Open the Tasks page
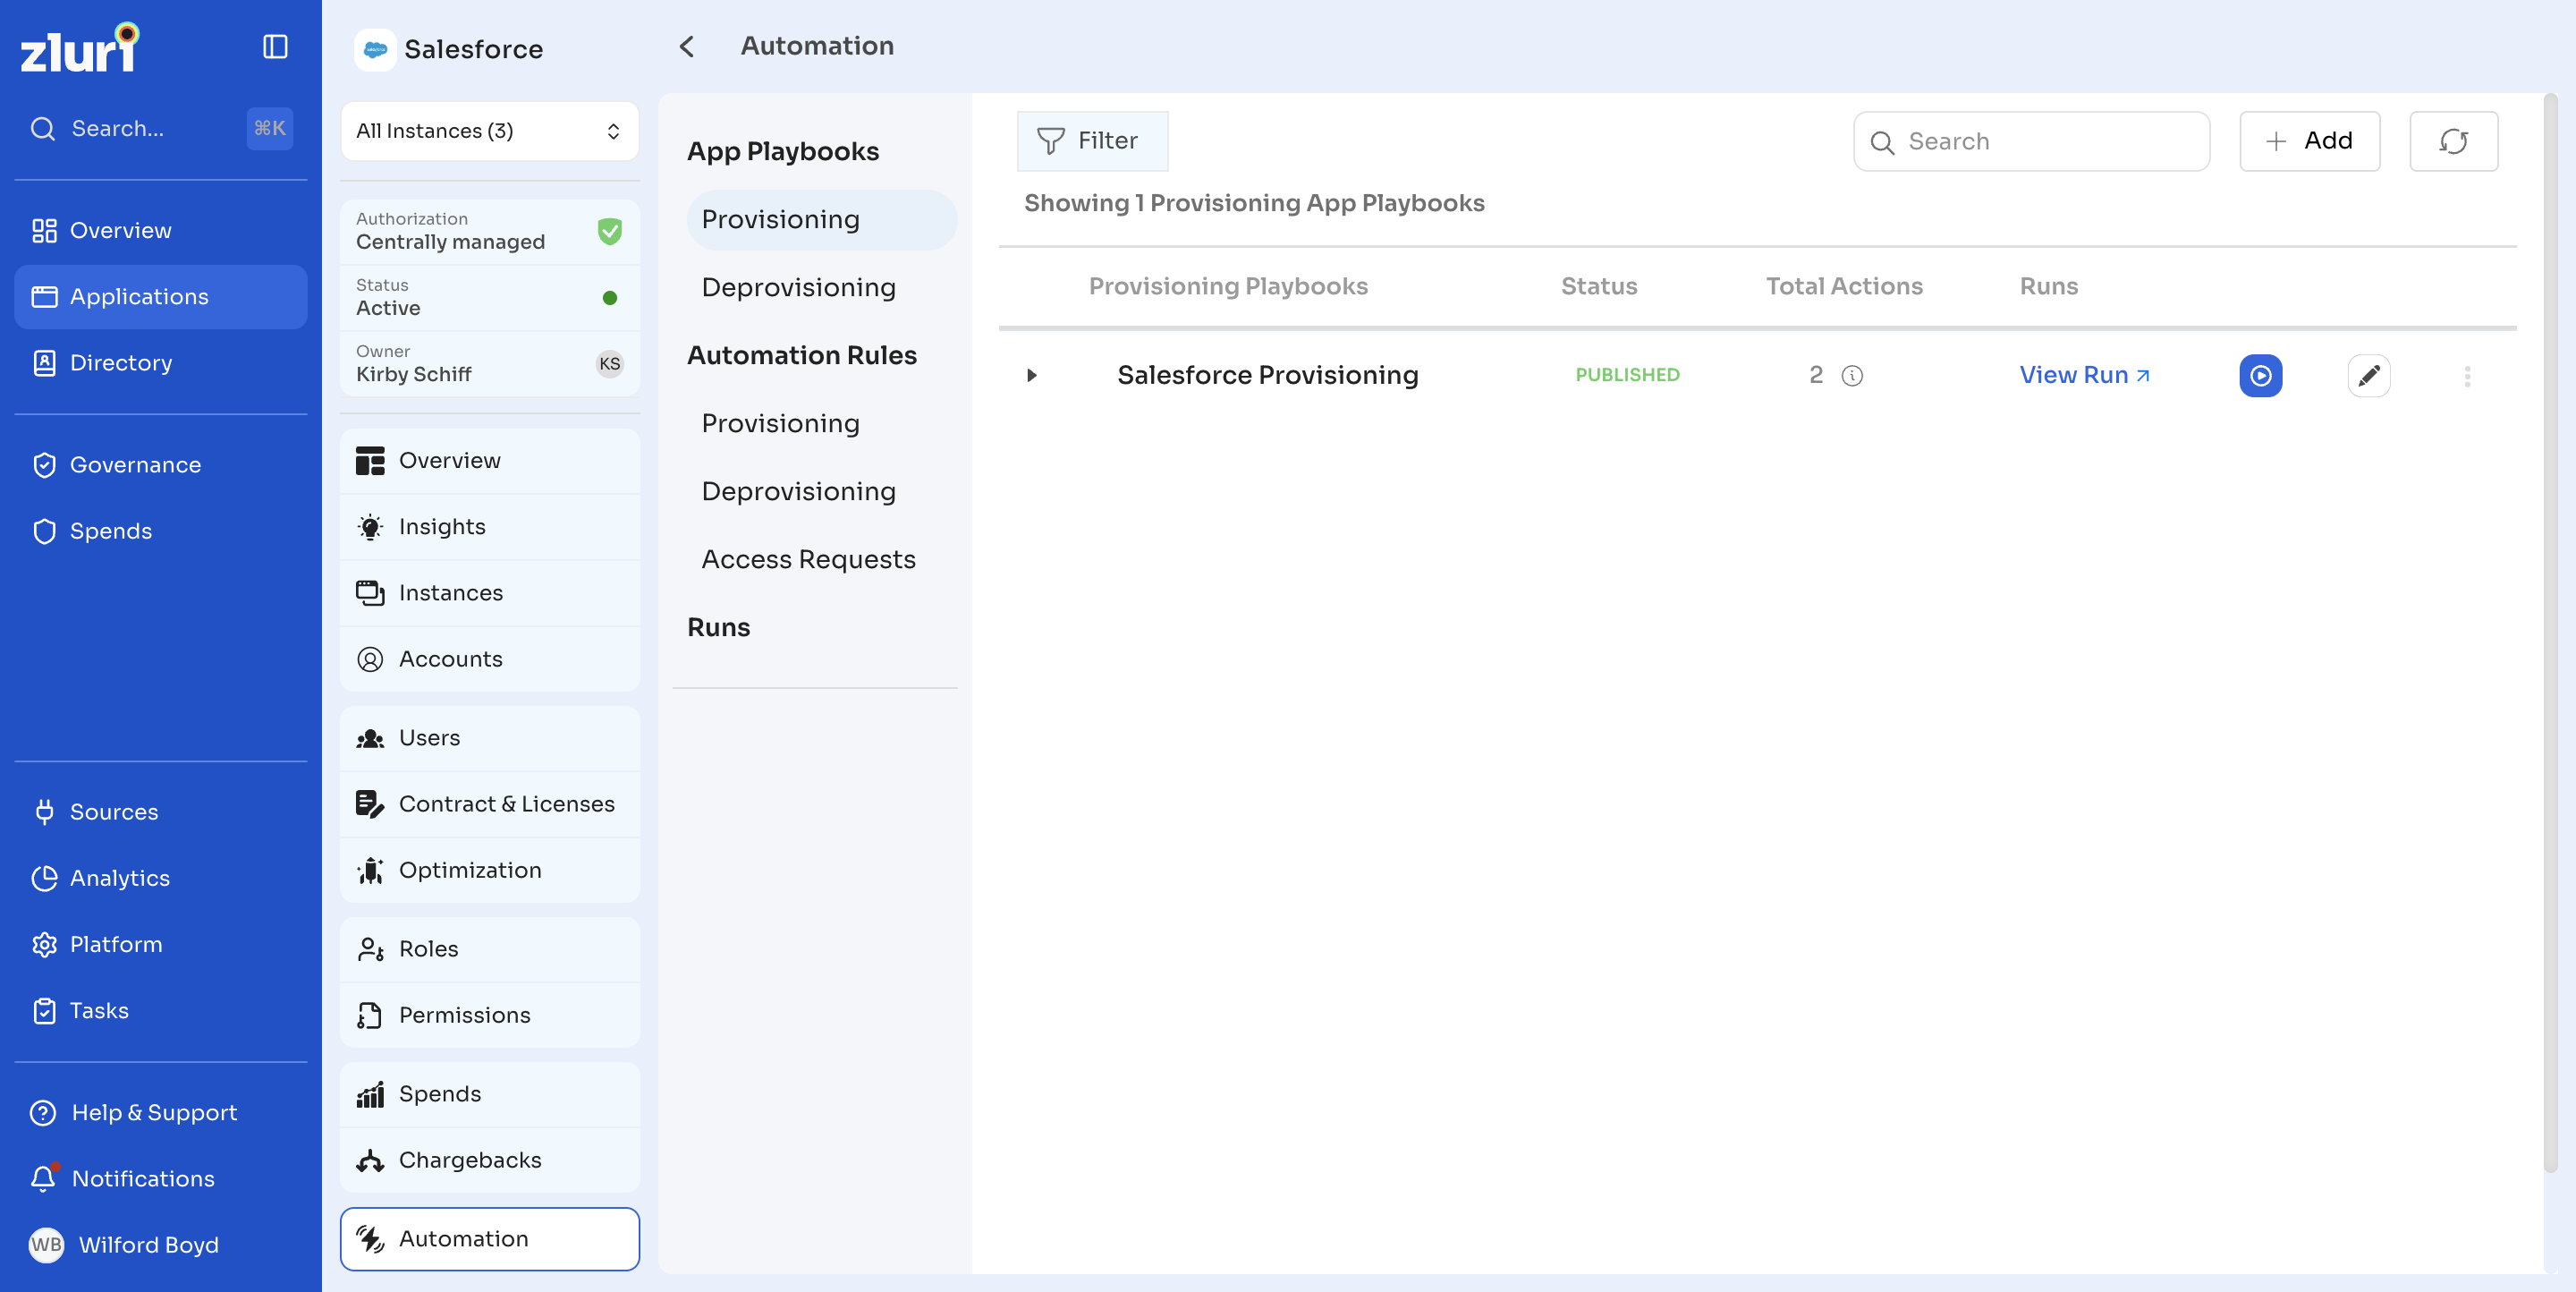 (x=160, y=1010)
